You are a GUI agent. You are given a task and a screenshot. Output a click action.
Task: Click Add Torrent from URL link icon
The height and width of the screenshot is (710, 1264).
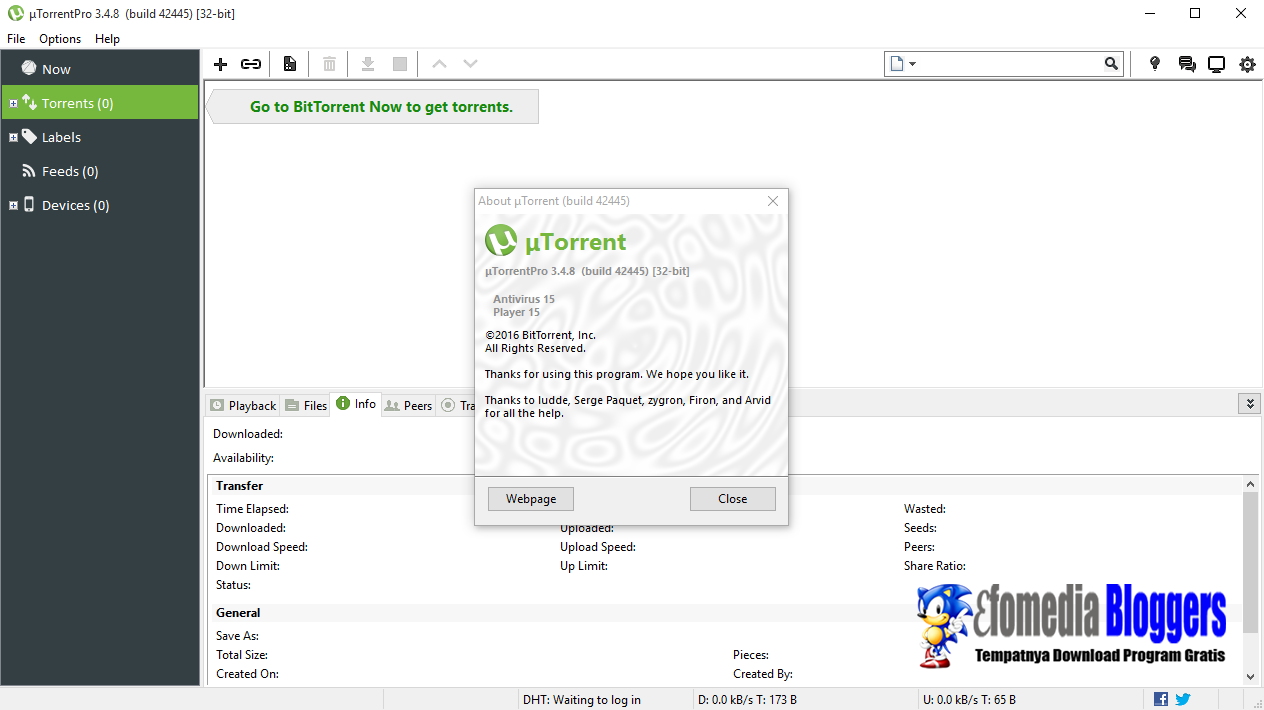pos(251,64)
